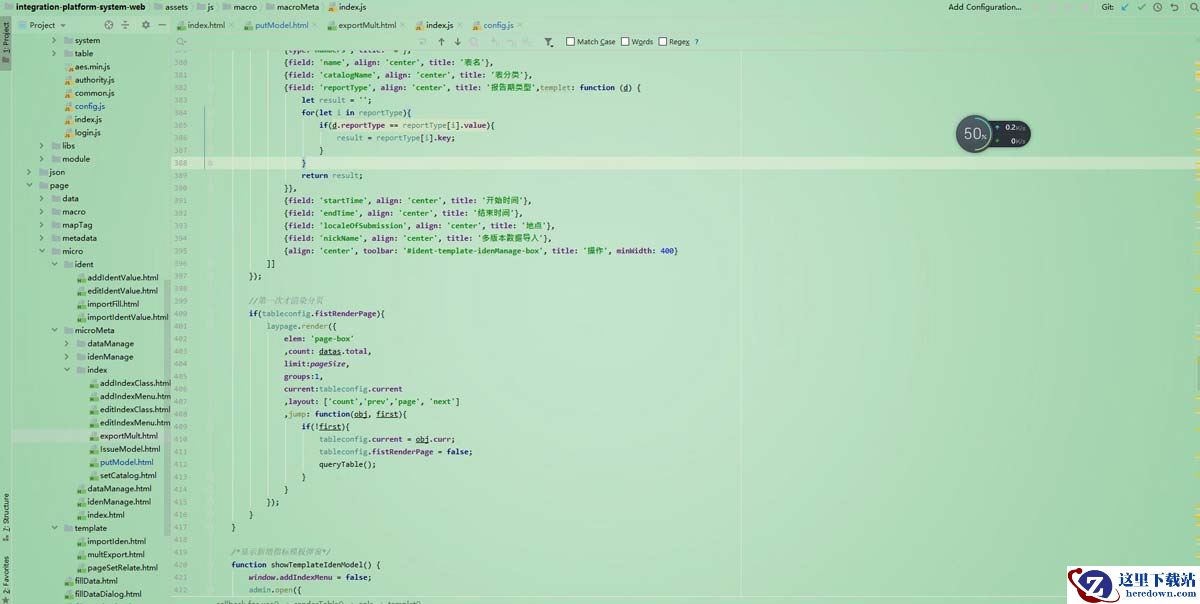Collapse the ident folder
Screen dimensions: 1200x604
[x=54, y=265]
